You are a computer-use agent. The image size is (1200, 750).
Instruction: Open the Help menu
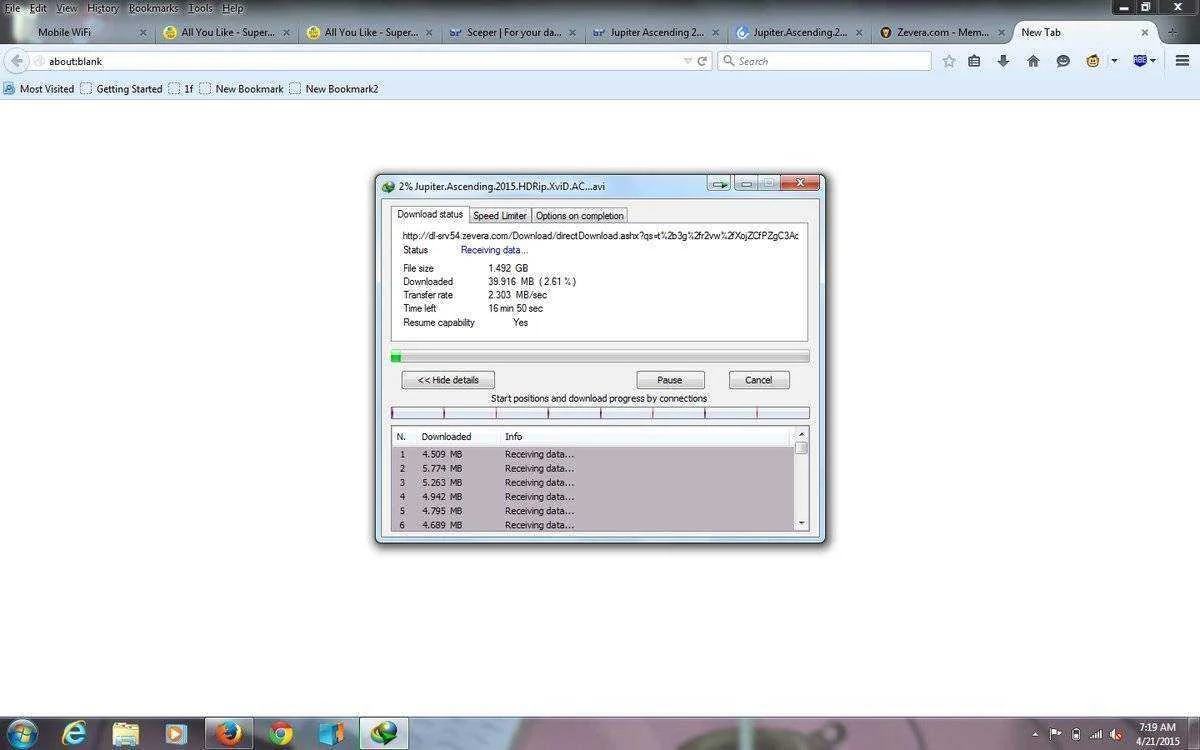coord(232,8)
